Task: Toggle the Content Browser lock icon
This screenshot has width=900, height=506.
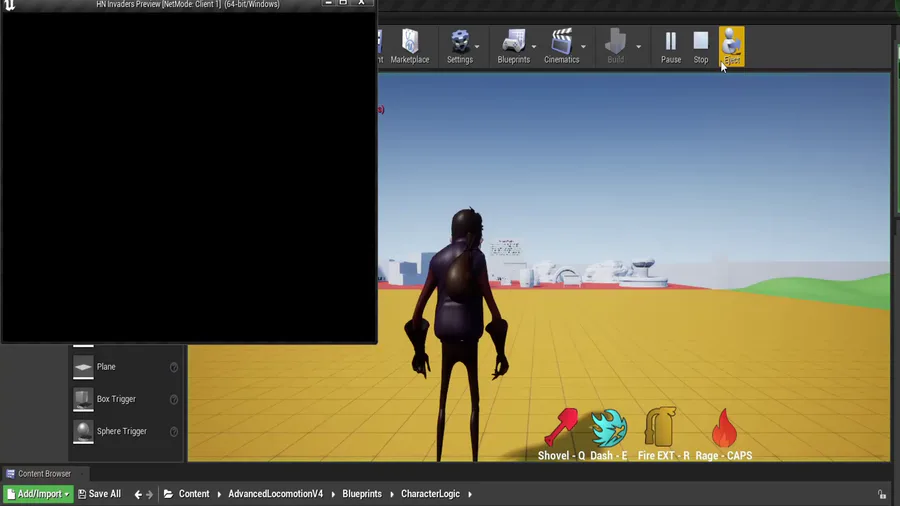Action: click(x=882, y=494)
